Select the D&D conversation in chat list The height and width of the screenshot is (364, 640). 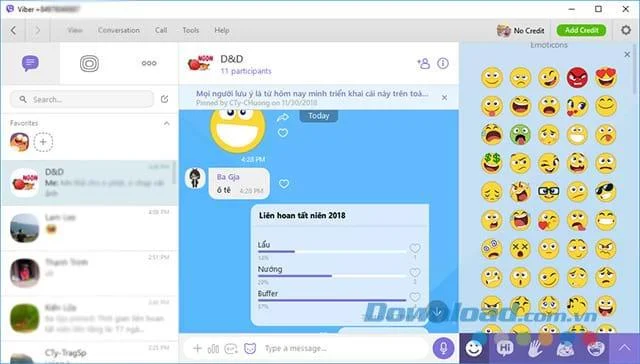coord(89,182)
